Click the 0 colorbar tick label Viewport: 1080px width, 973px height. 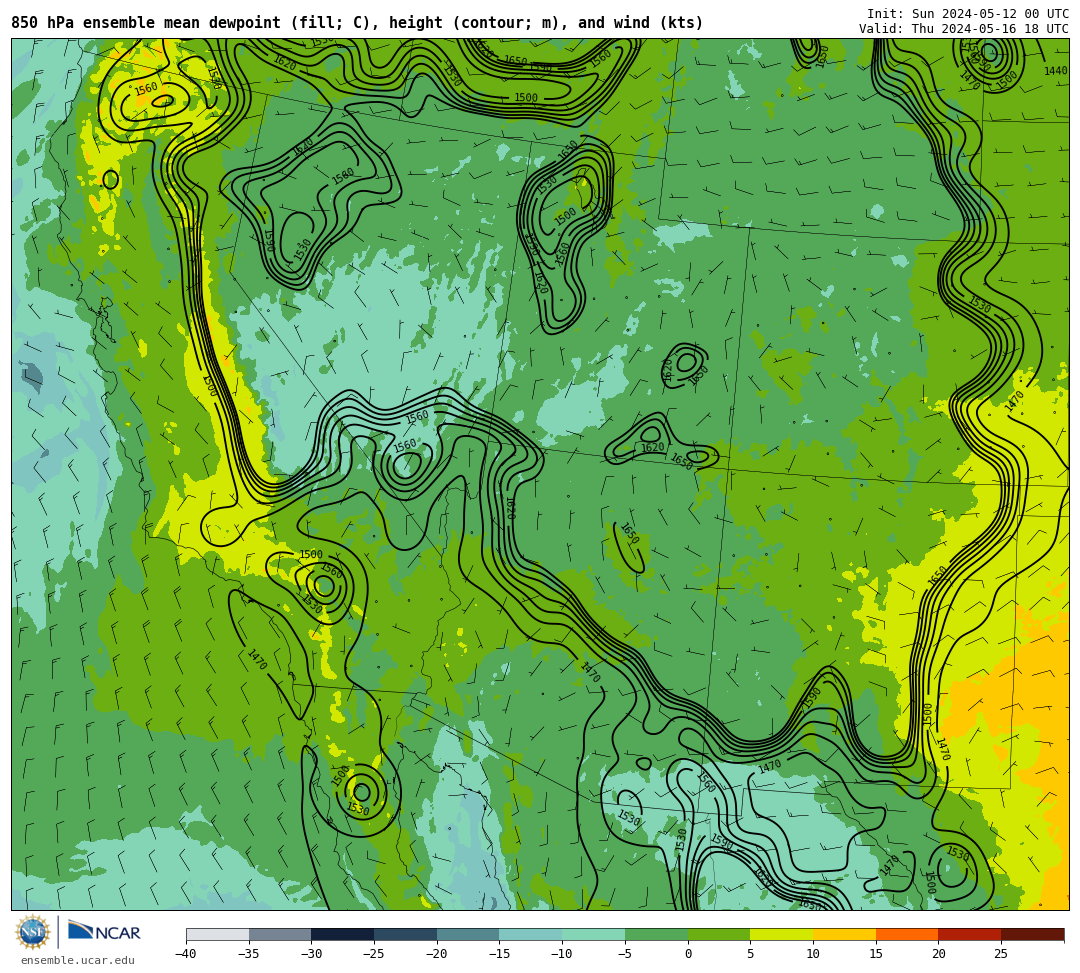coord(688,954)
